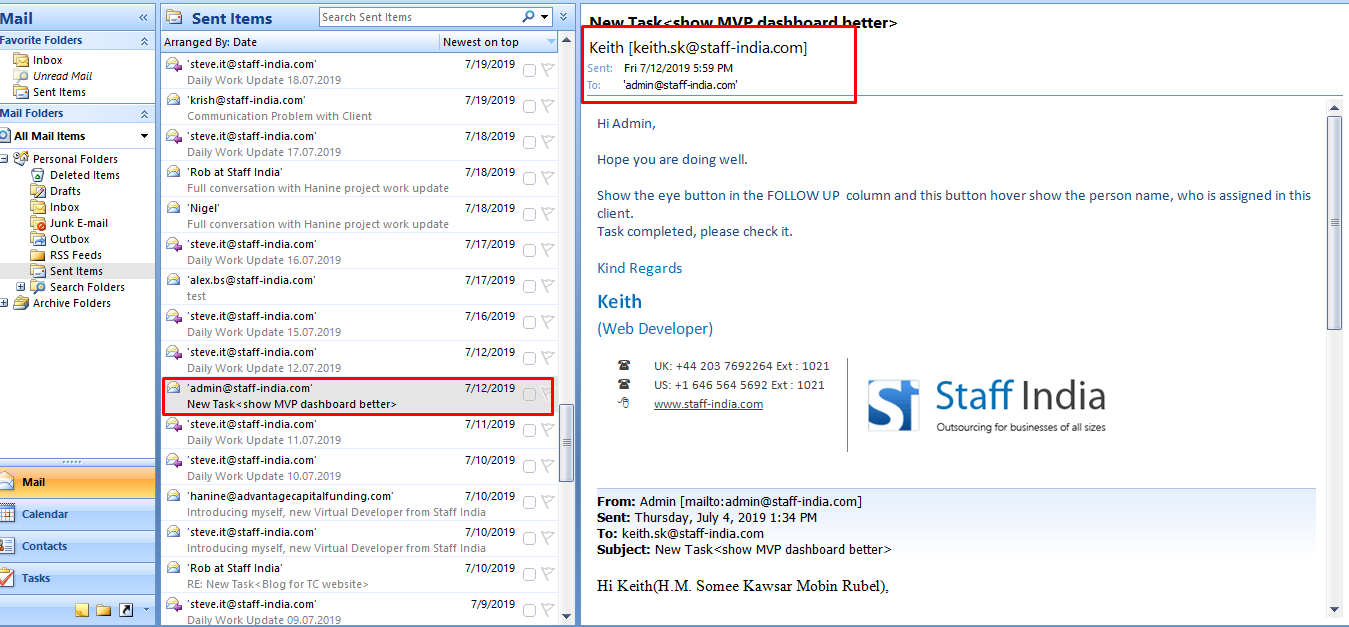The width and height of the screenshot is (1349, 627).
Task: Click the reading pane vertical scrollbar thumb
Action: point(1334,222)
